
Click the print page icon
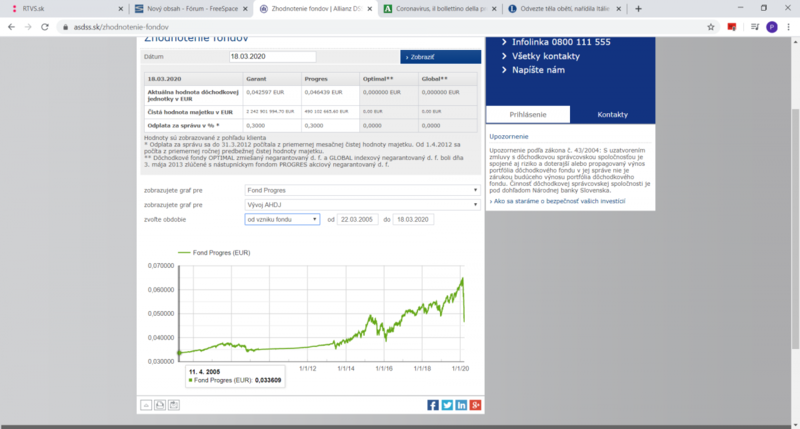tap(160, 405)
